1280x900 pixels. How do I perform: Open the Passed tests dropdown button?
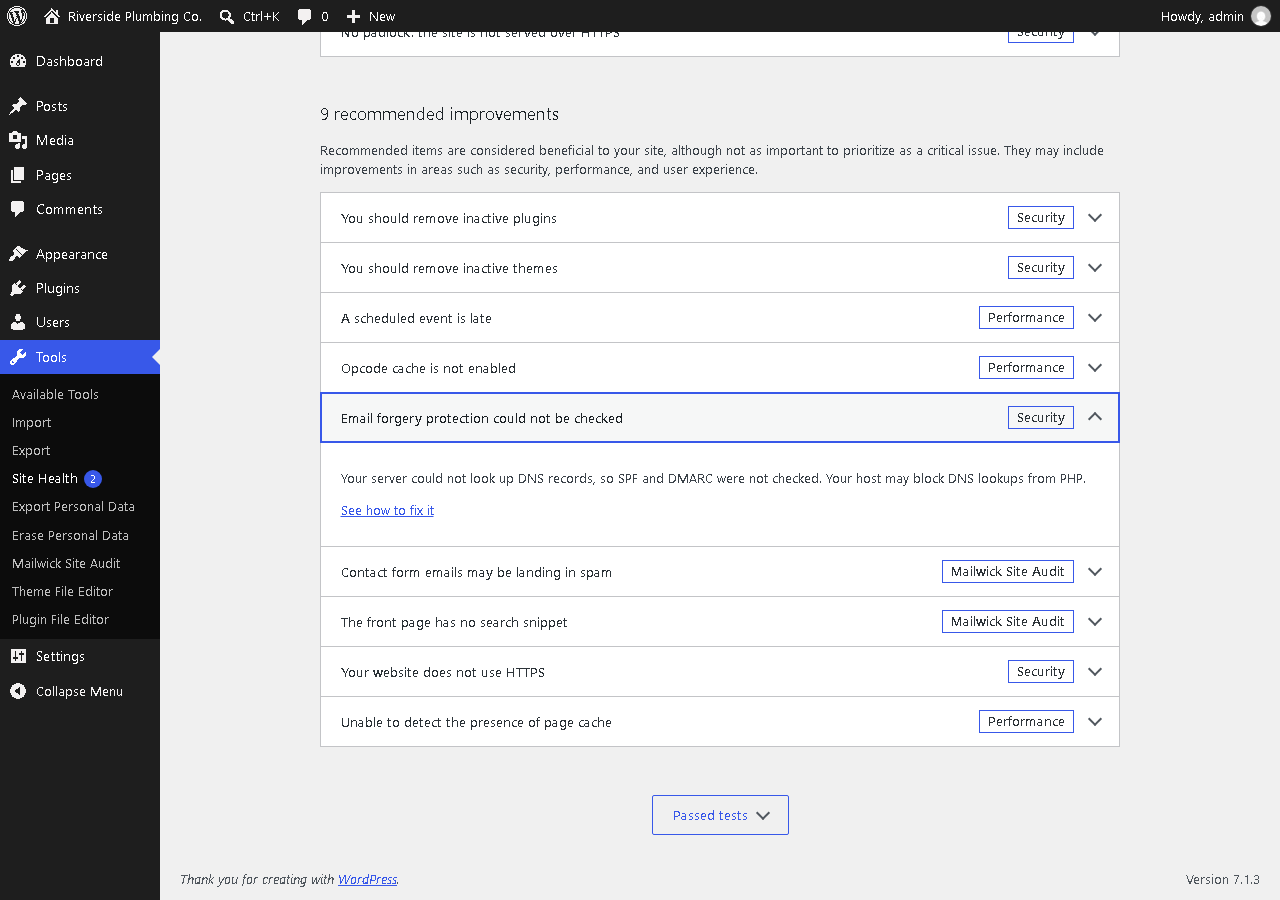[720, 815]
